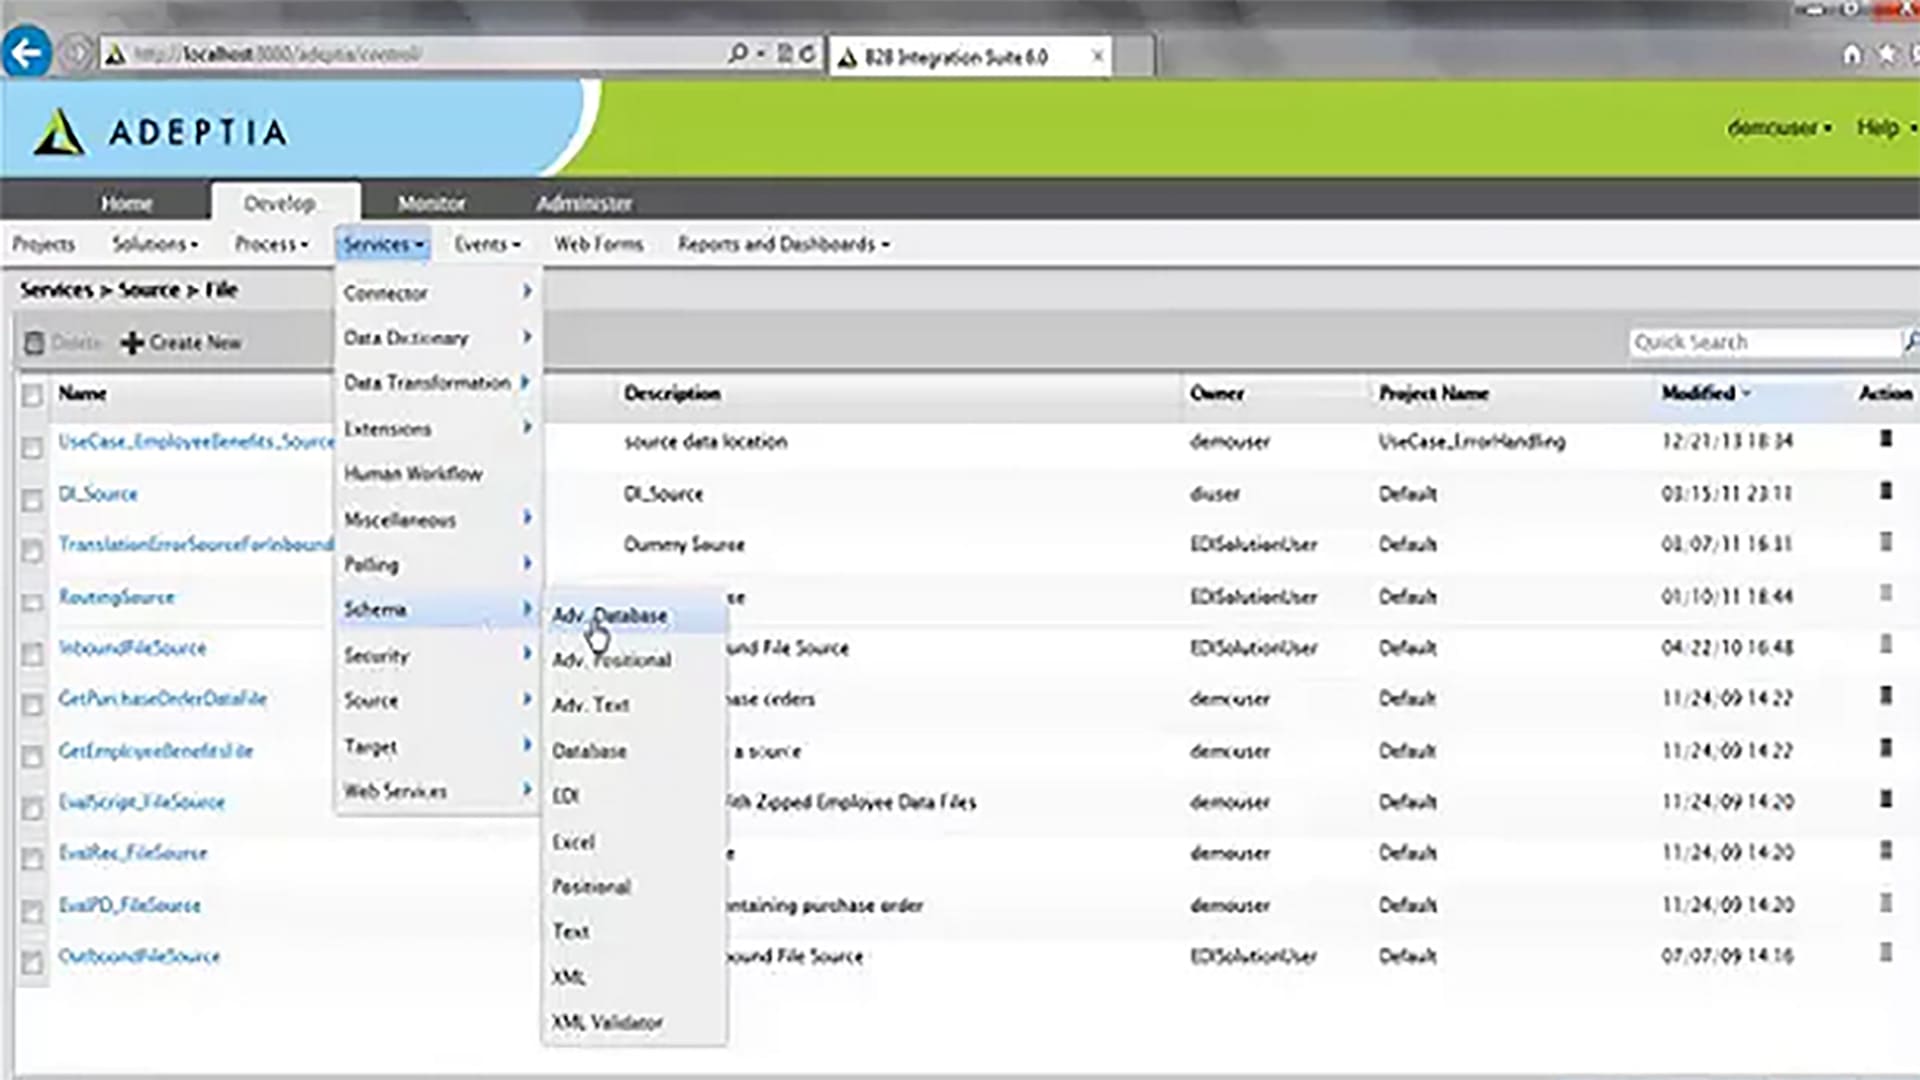The image size is (1920, 1080).
Task: Click the Delete trash icon
Action: [x=34, y=343]
